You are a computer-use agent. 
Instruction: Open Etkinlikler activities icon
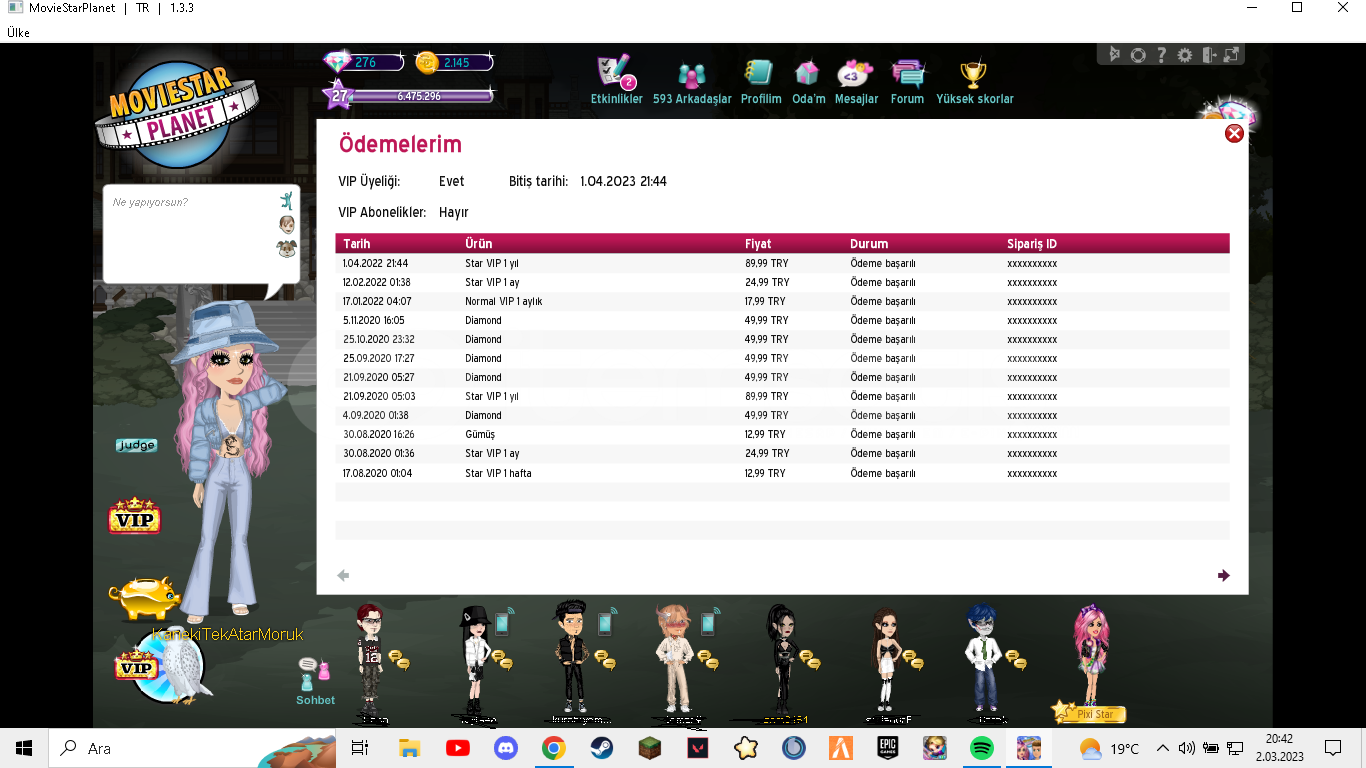[x=614, y=75]
